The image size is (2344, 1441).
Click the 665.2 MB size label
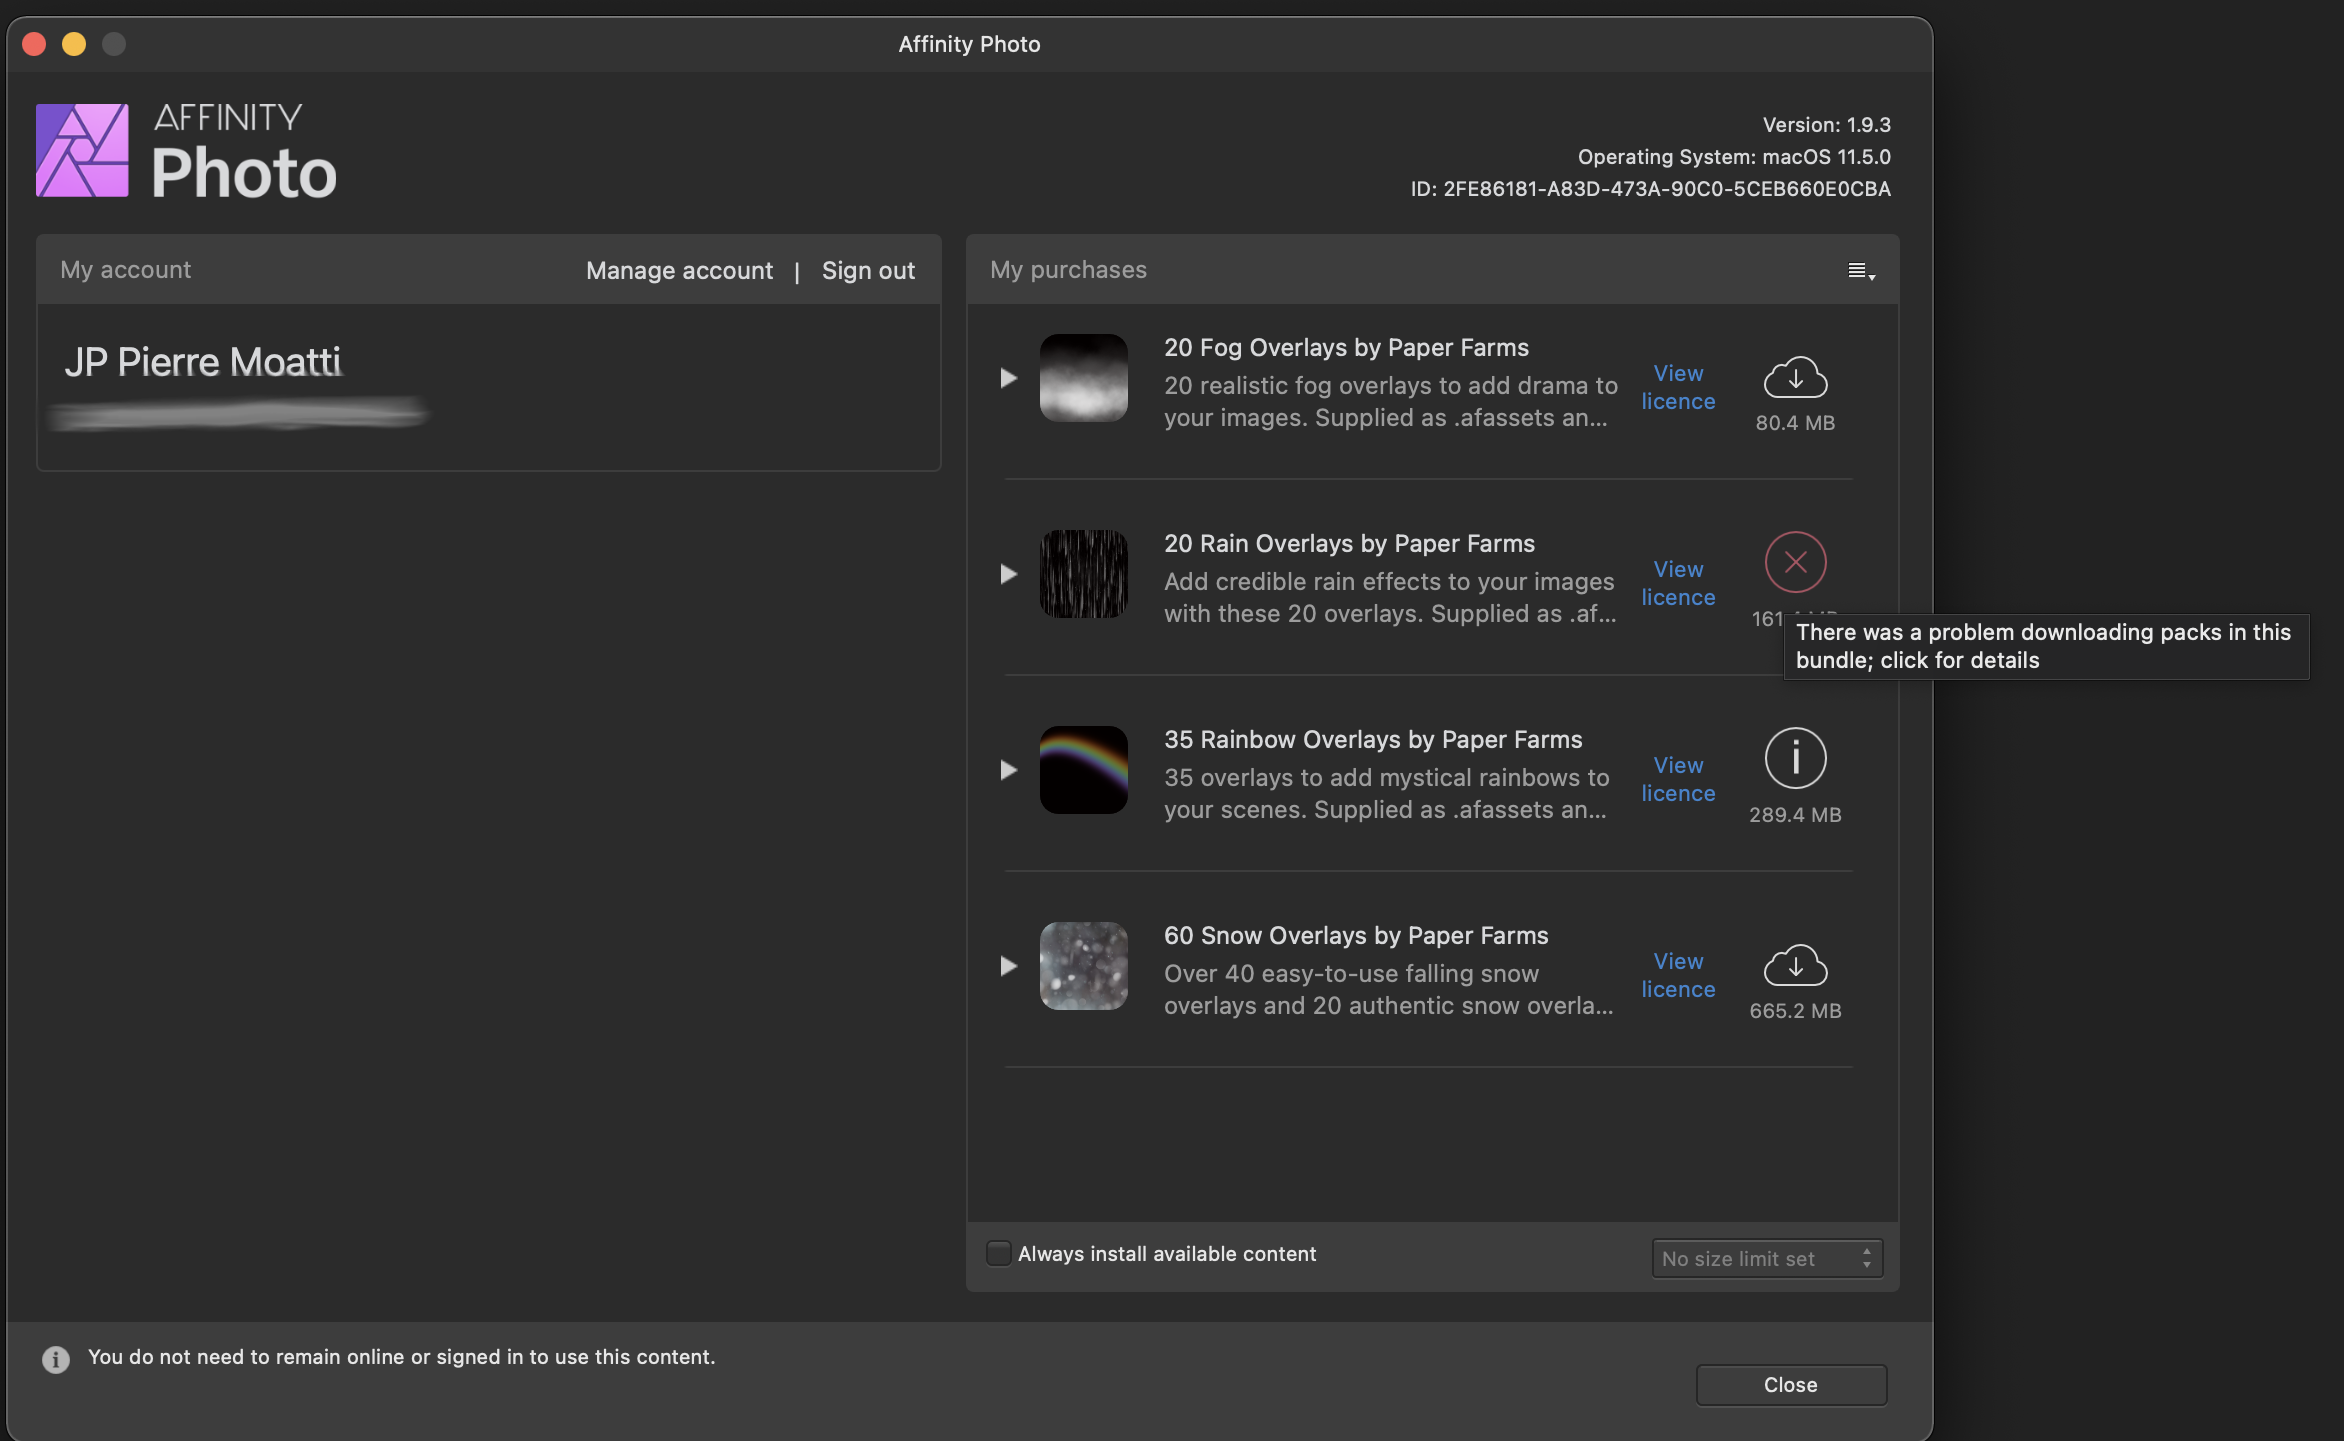tap(1795, 1011)
